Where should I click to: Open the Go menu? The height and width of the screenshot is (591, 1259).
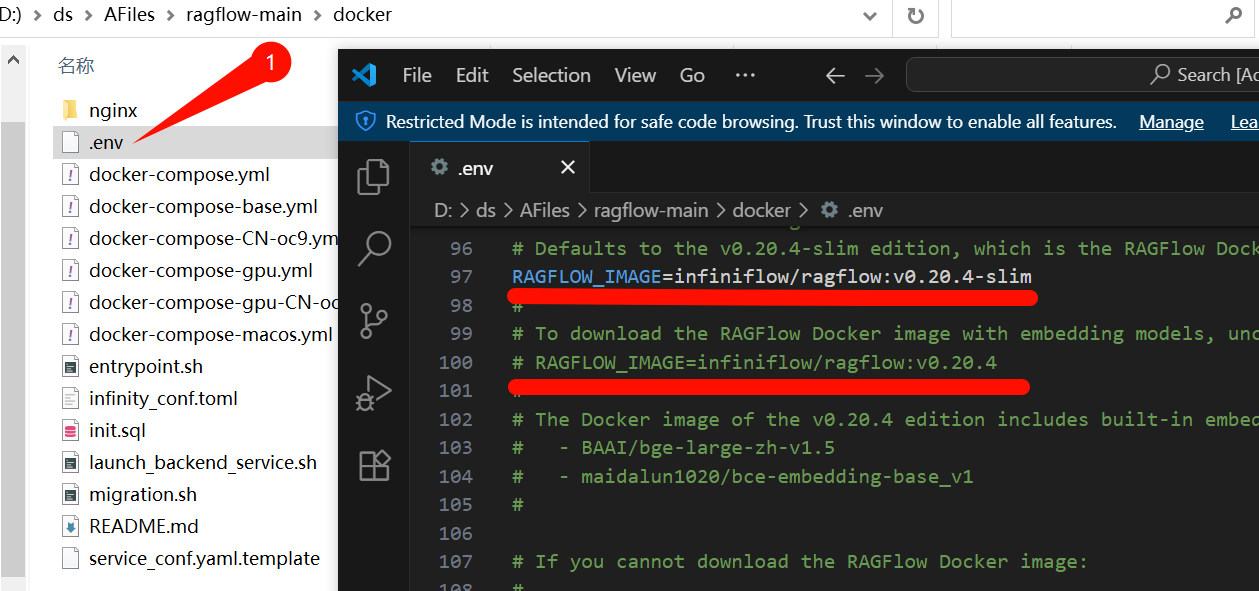coord(692,75)
